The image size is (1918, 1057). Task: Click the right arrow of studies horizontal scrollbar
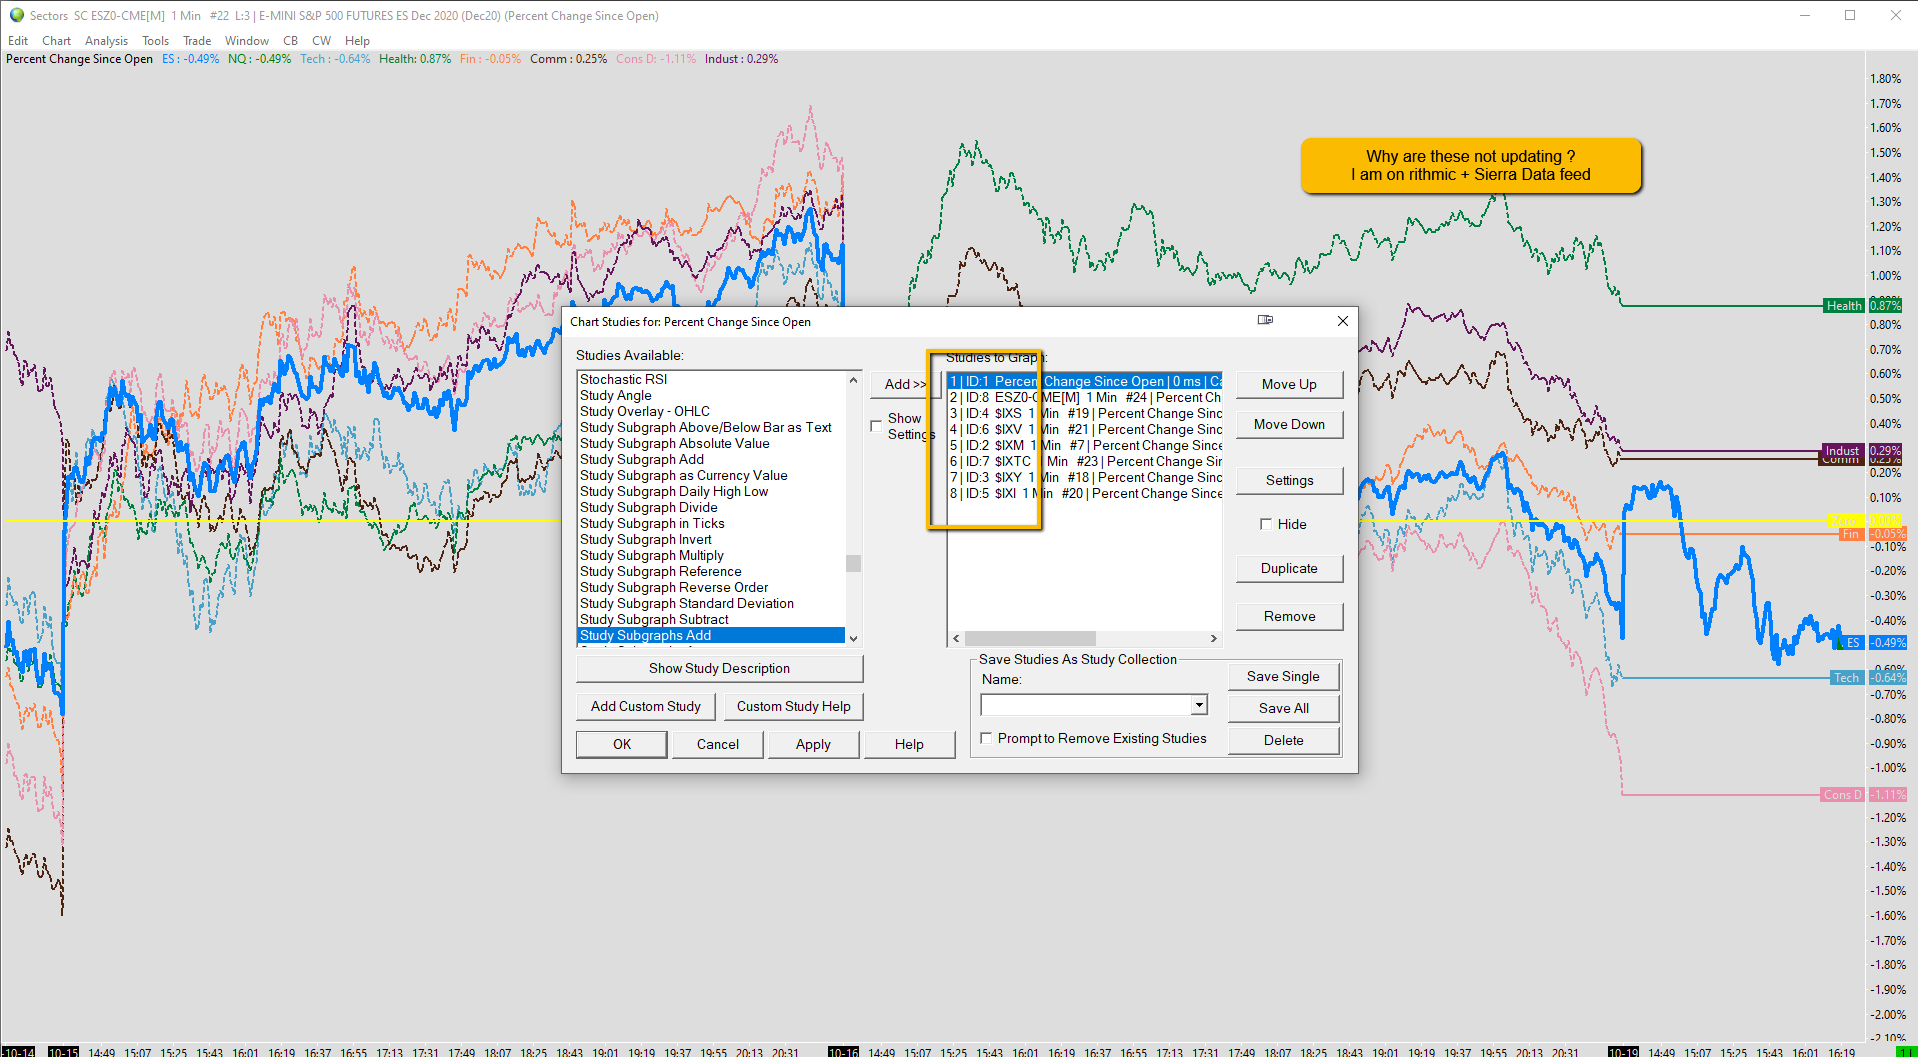click(1214, 638)
